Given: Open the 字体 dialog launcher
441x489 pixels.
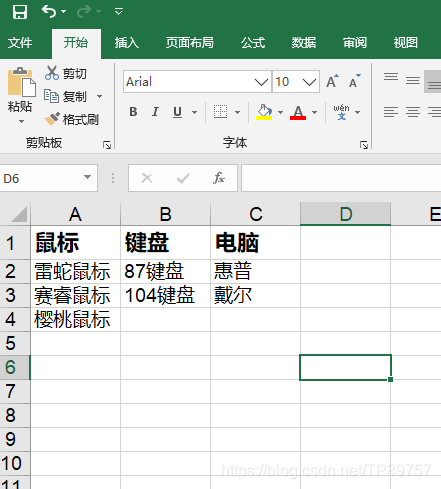Looking at the screenshot, I should tap(364, 145).
